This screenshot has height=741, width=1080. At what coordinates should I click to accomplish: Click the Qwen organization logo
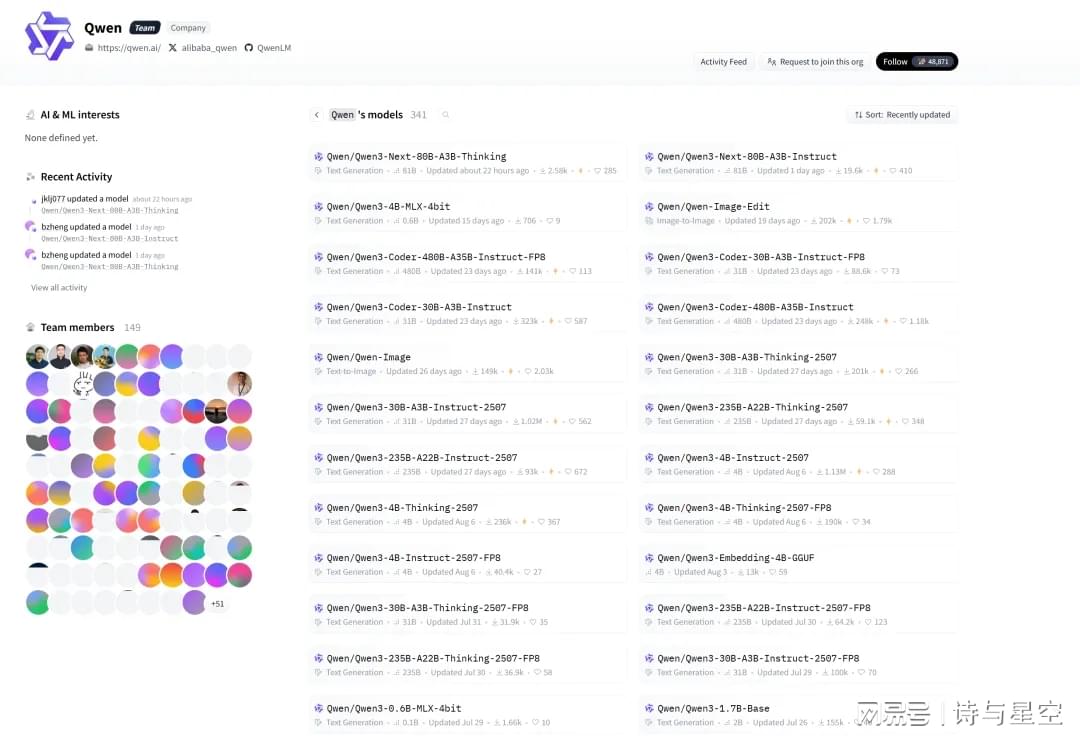pos(49,36)
